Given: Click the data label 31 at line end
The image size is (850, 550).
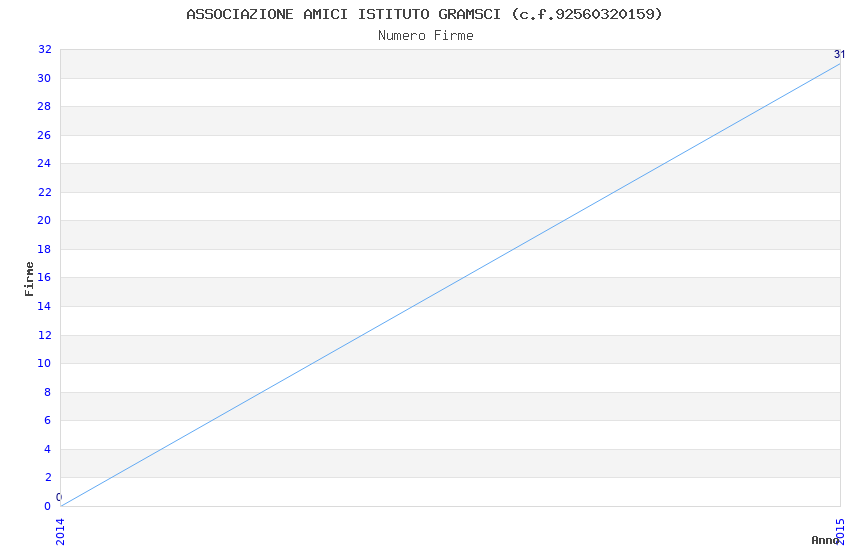Looking at the screenshot, I should 839,54.
